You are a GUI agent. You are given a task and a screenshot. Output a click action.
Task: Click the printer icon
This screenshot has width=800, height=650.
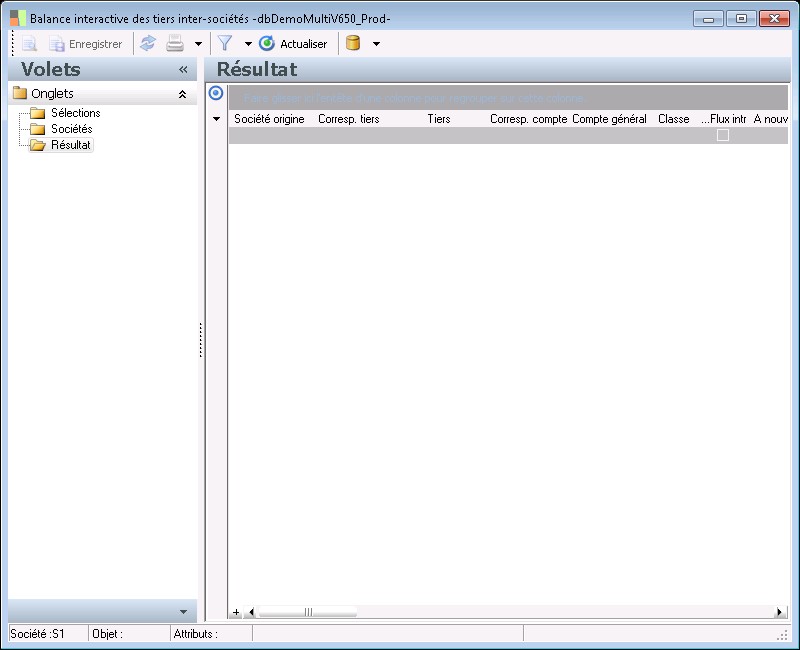(x=175, y=44)
